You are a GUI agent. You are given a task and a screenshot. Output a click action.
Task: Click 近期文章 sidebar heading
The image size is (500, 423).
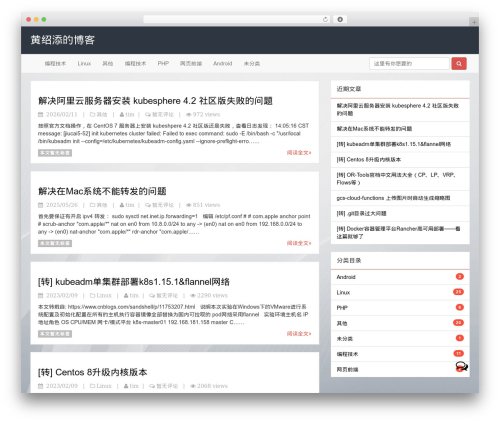click(x=349, y=89)
